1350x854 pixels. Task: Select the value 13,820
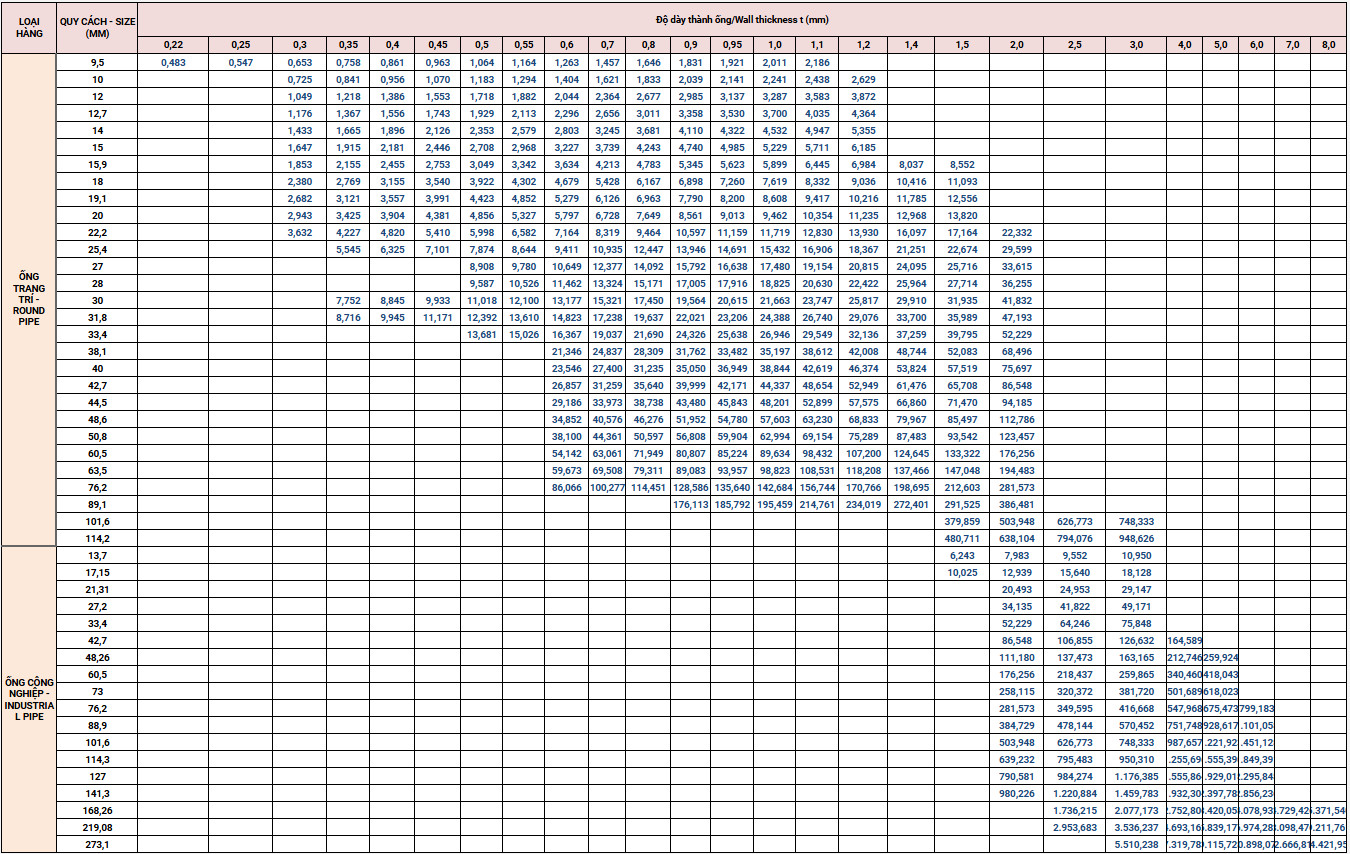962,215
